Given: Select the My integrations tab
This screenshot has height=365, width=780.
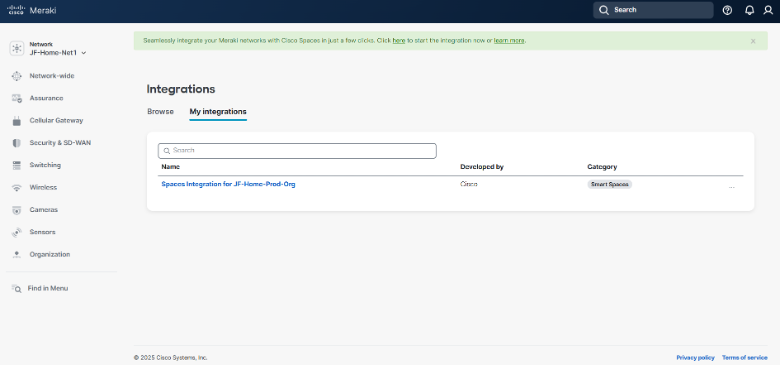Looking at the screenshot, I should 218,111.
